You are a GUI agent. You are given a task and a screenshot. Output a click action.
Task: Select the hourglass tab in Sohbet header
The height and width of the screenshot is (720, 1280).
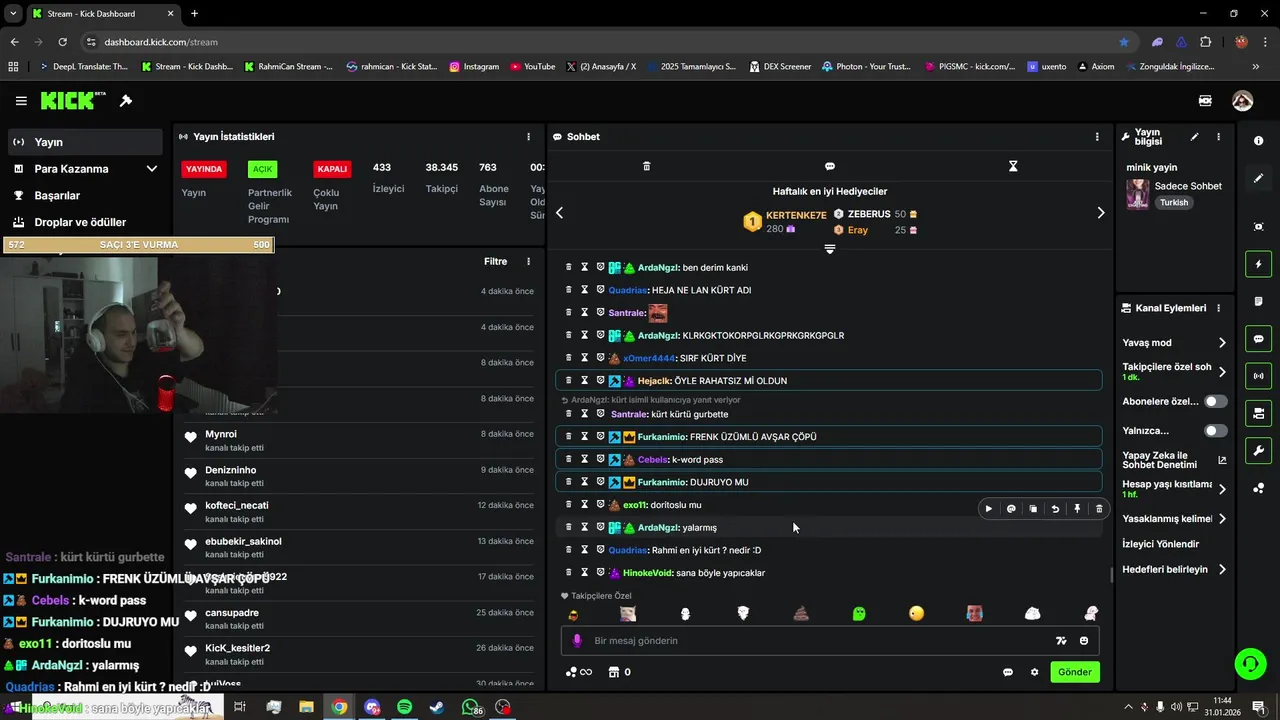coord(1013,166)
